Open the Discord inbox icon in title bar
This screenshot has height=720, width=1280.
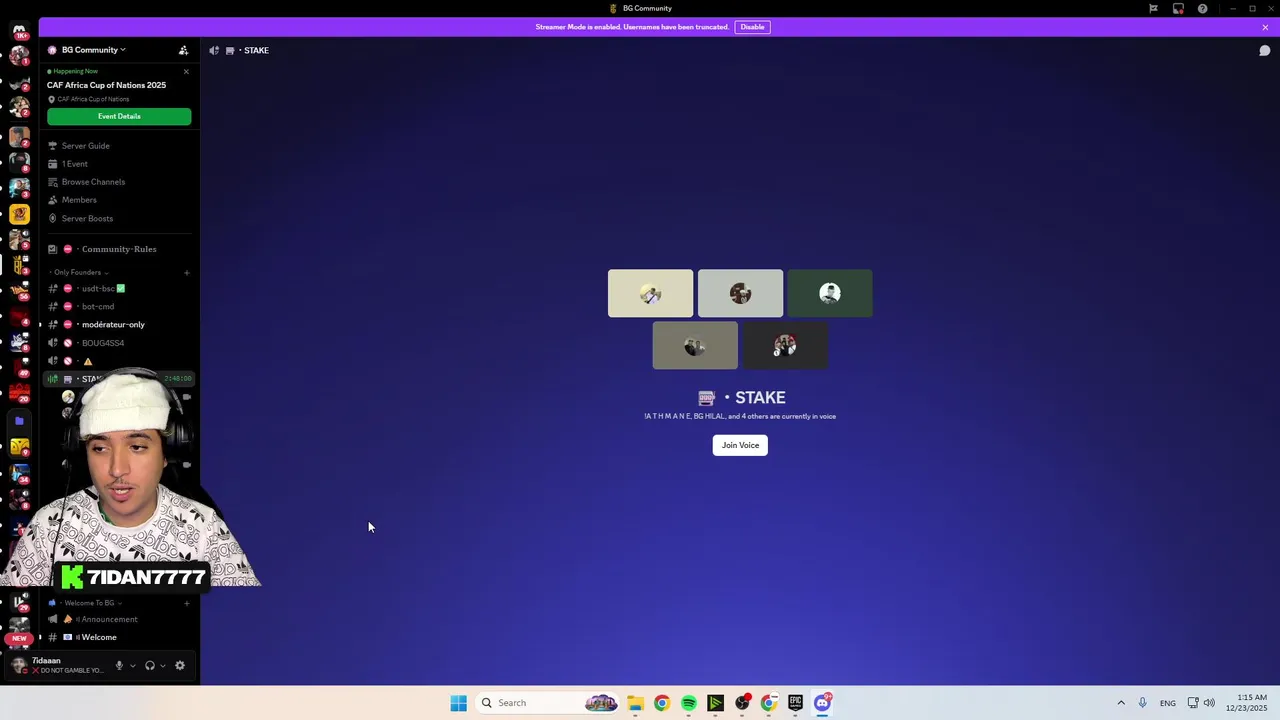pyautogui.click(x=1178, y=8)
